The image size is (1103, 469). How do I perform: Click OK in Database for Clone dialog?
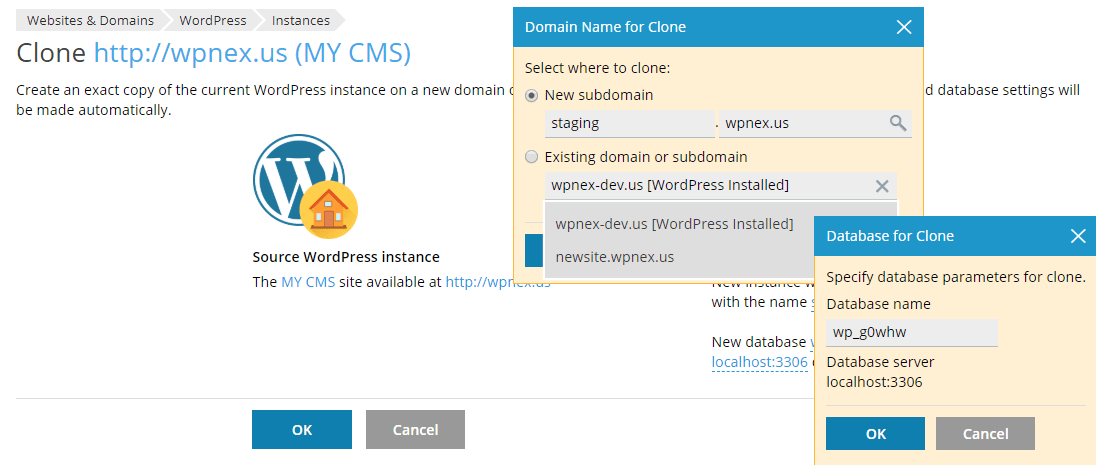(875, 433)
